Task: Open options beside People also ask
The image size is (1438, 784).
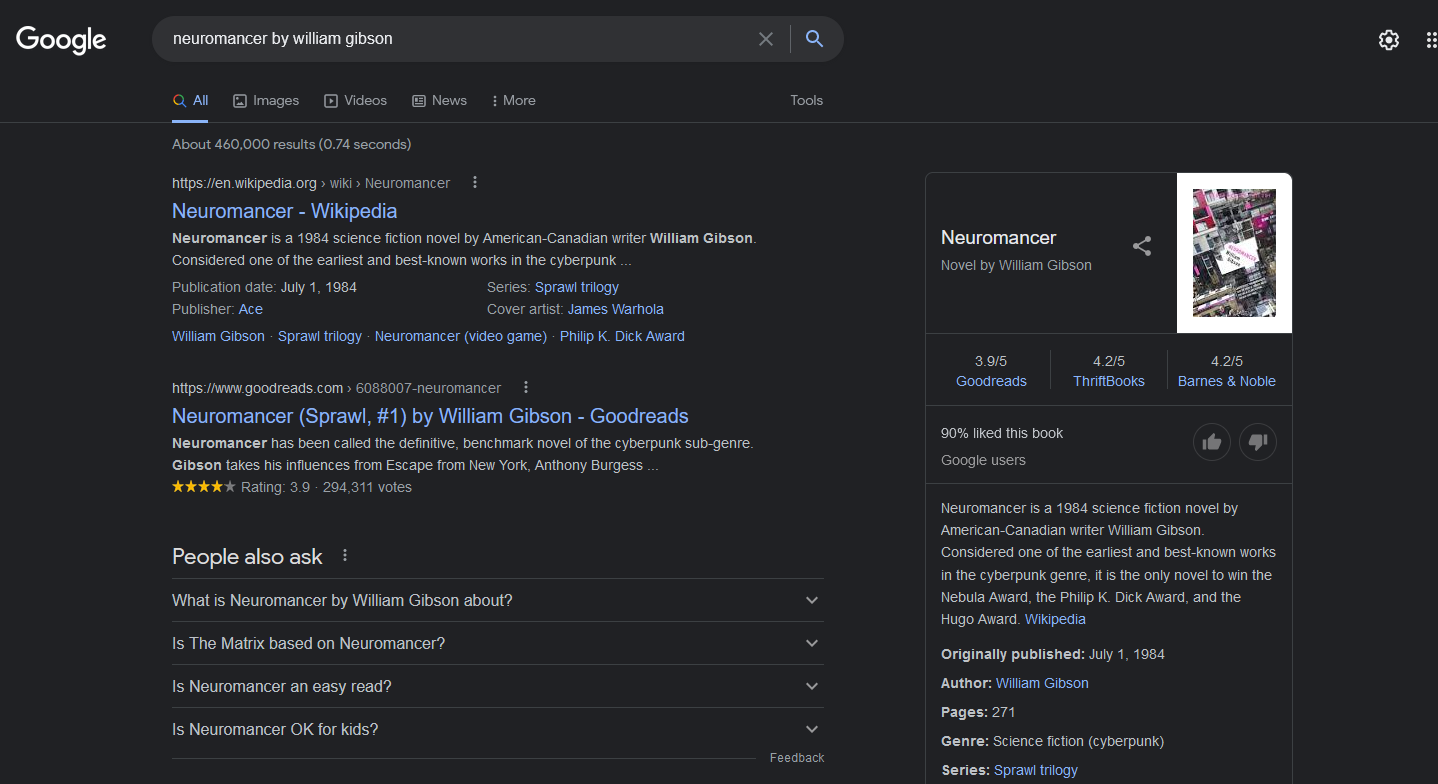Action: (x=345, y=555)
